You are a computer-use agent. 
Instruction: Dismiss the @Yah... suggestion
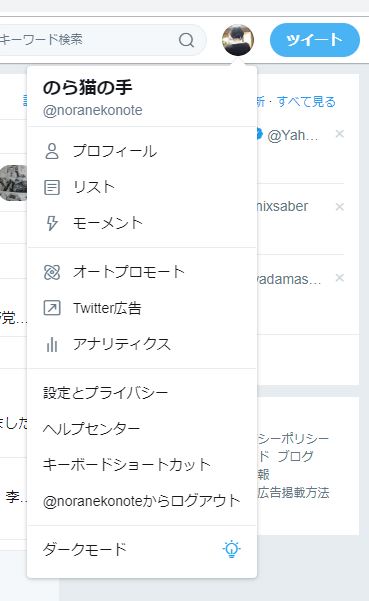339,134
